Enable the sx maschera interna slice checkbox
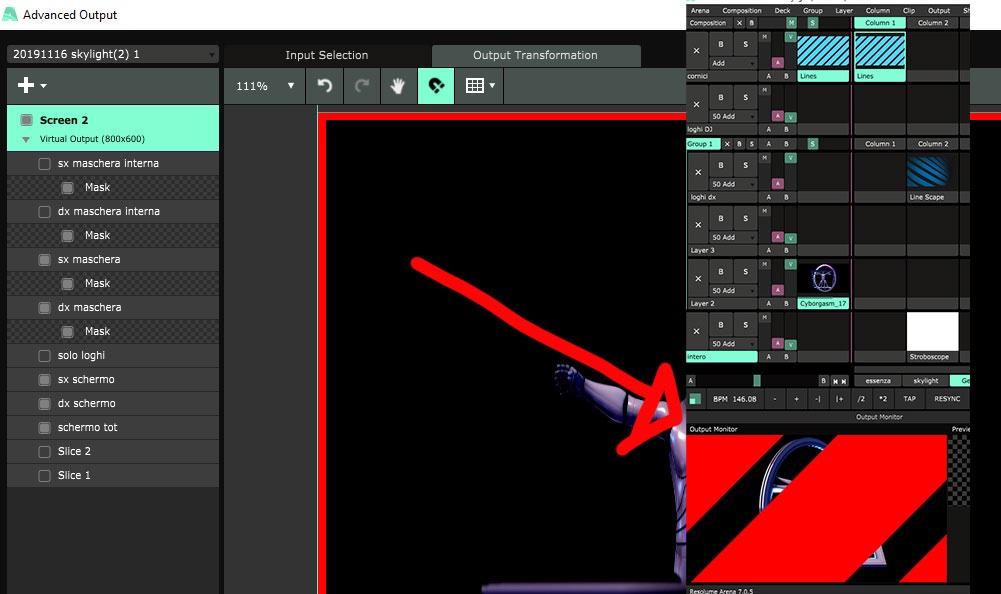This screenshot has height=594, width=1001. coord(45,164)
